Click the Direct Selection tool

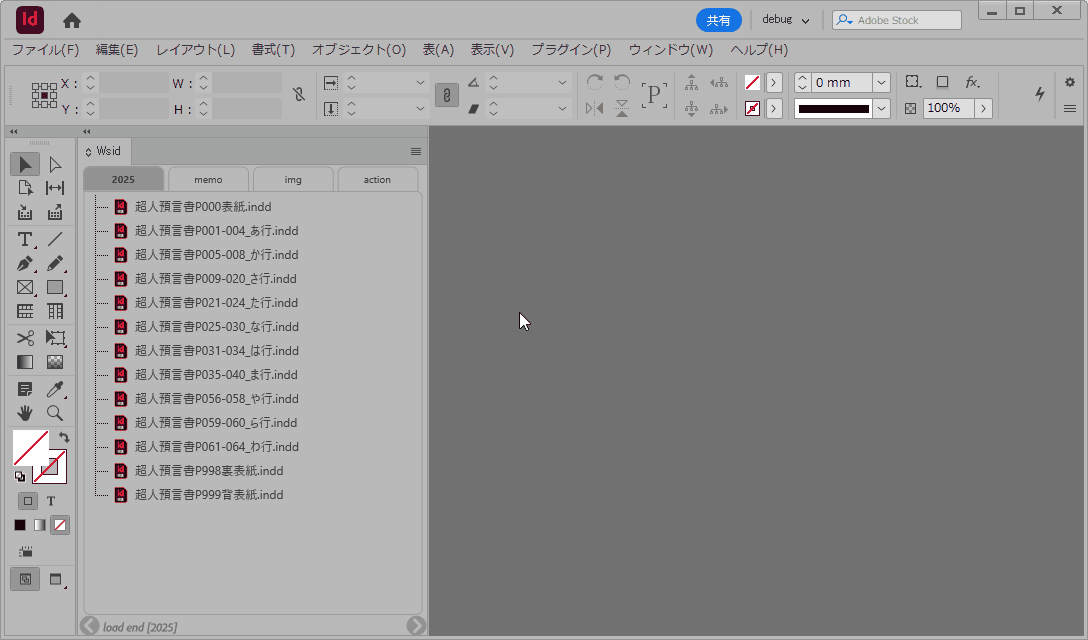[x=55, y=164]
